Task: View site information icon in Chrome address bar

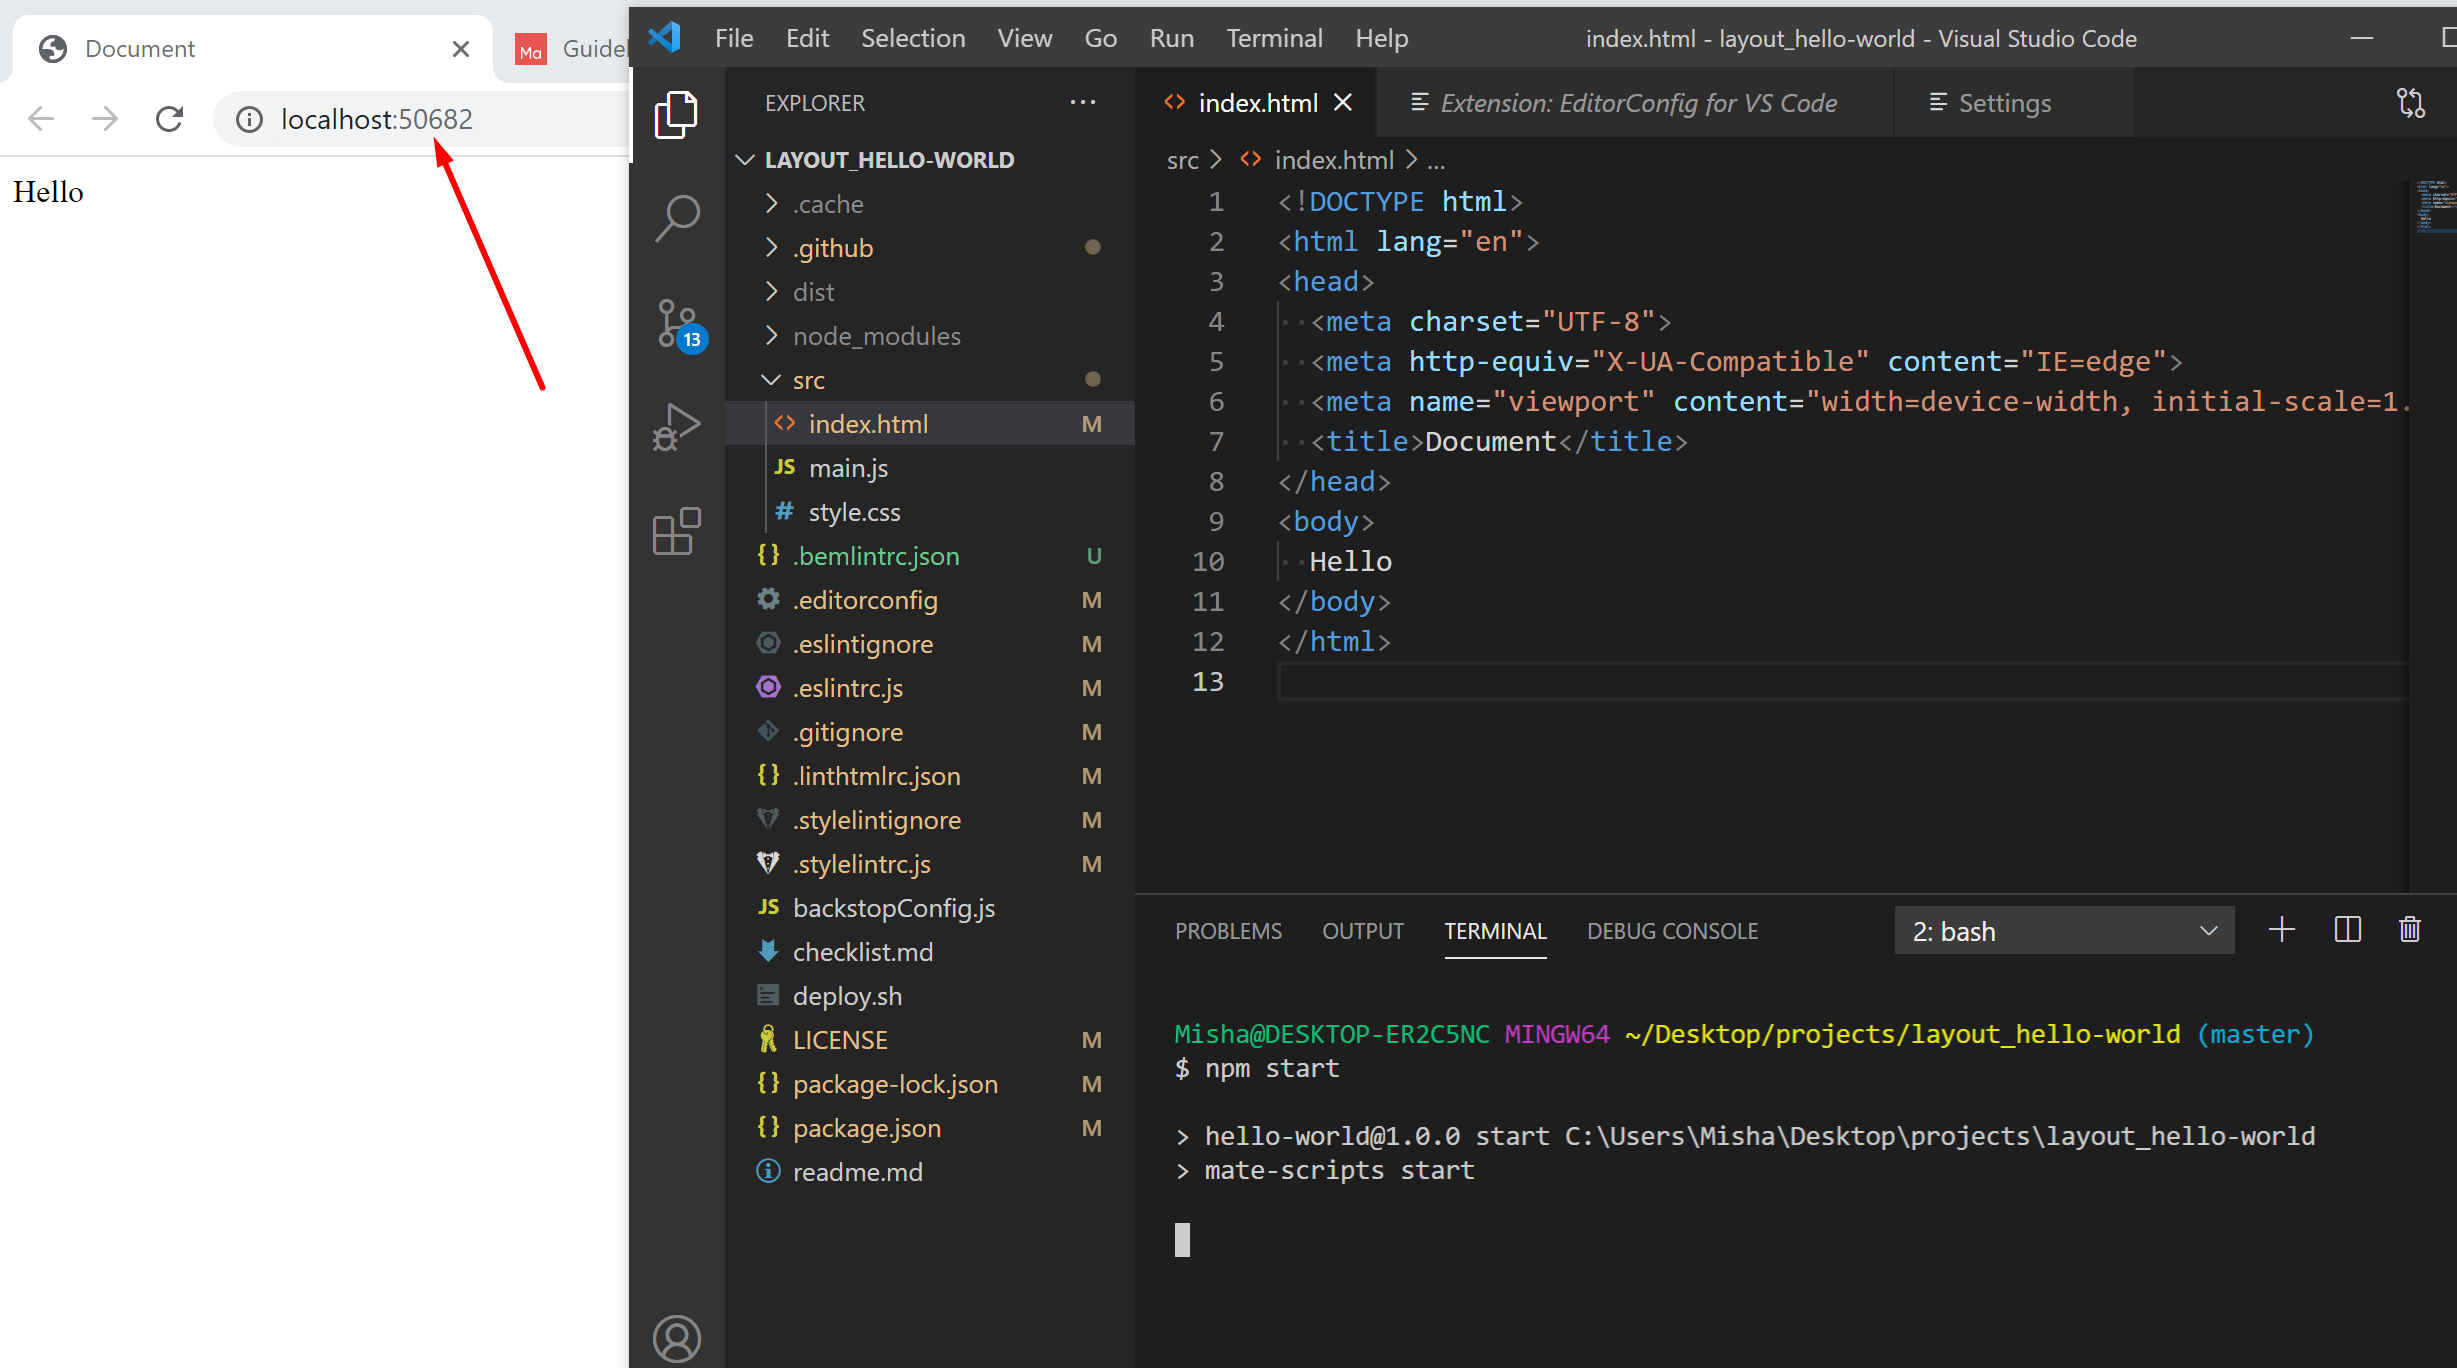Action: click(x=249, y=120)
